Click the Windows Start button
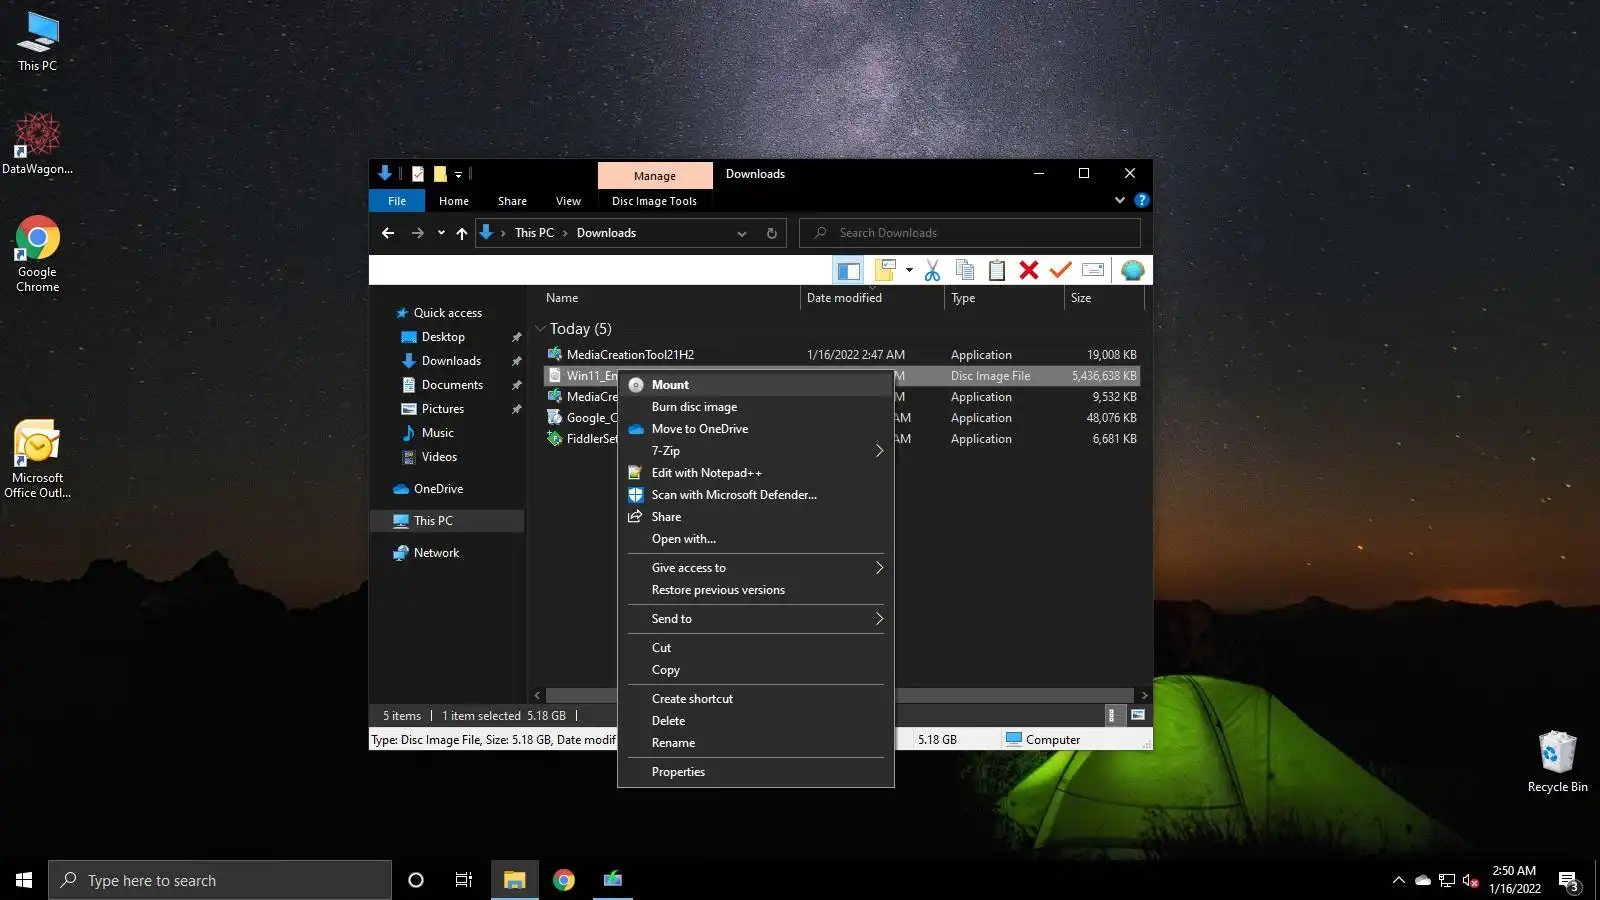The width and height of the screenshot is (1600, 900). [24, 880]
